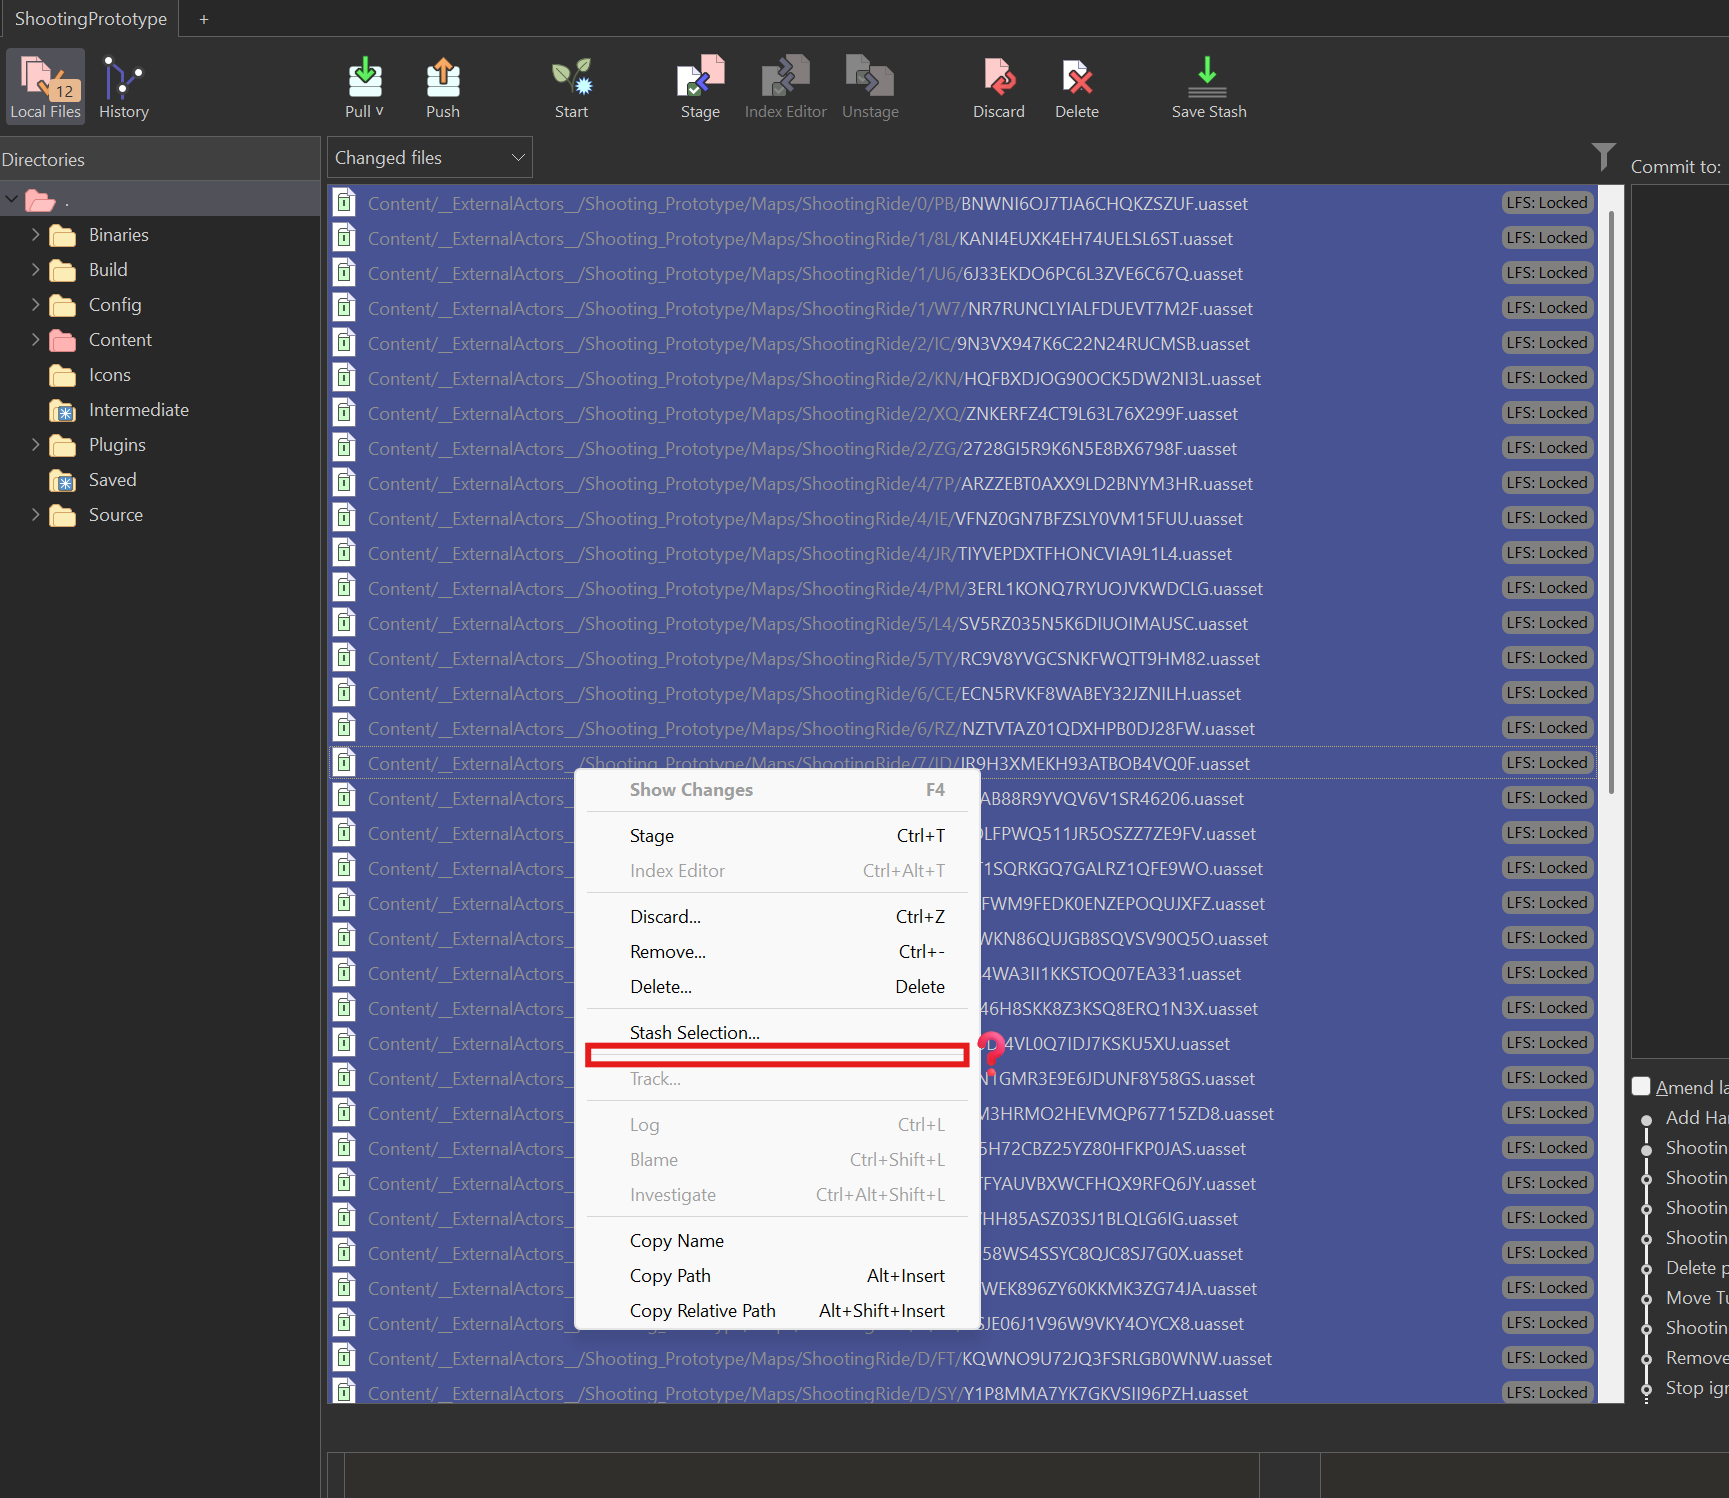Select the SV5RZ035N5K6DIUOIMAUSC.uasset row
This screenshot has height=1498, width=1729.
(x=962, y=623)
